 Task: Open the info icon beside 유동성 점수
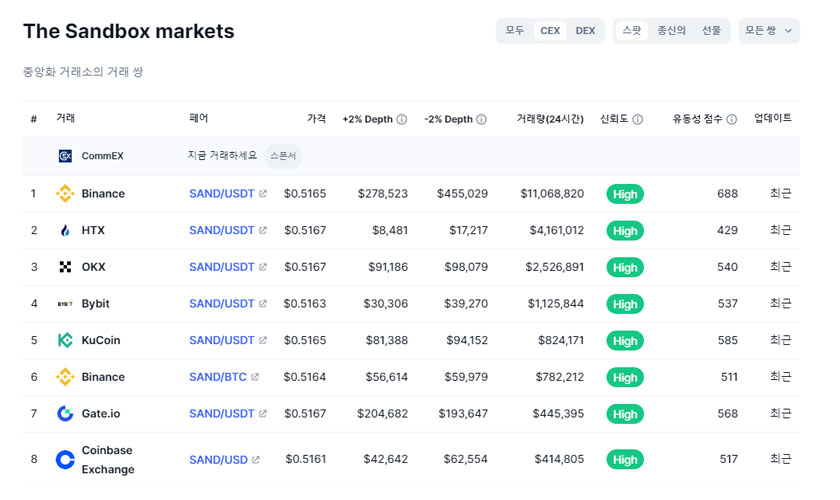pos(732,120)
